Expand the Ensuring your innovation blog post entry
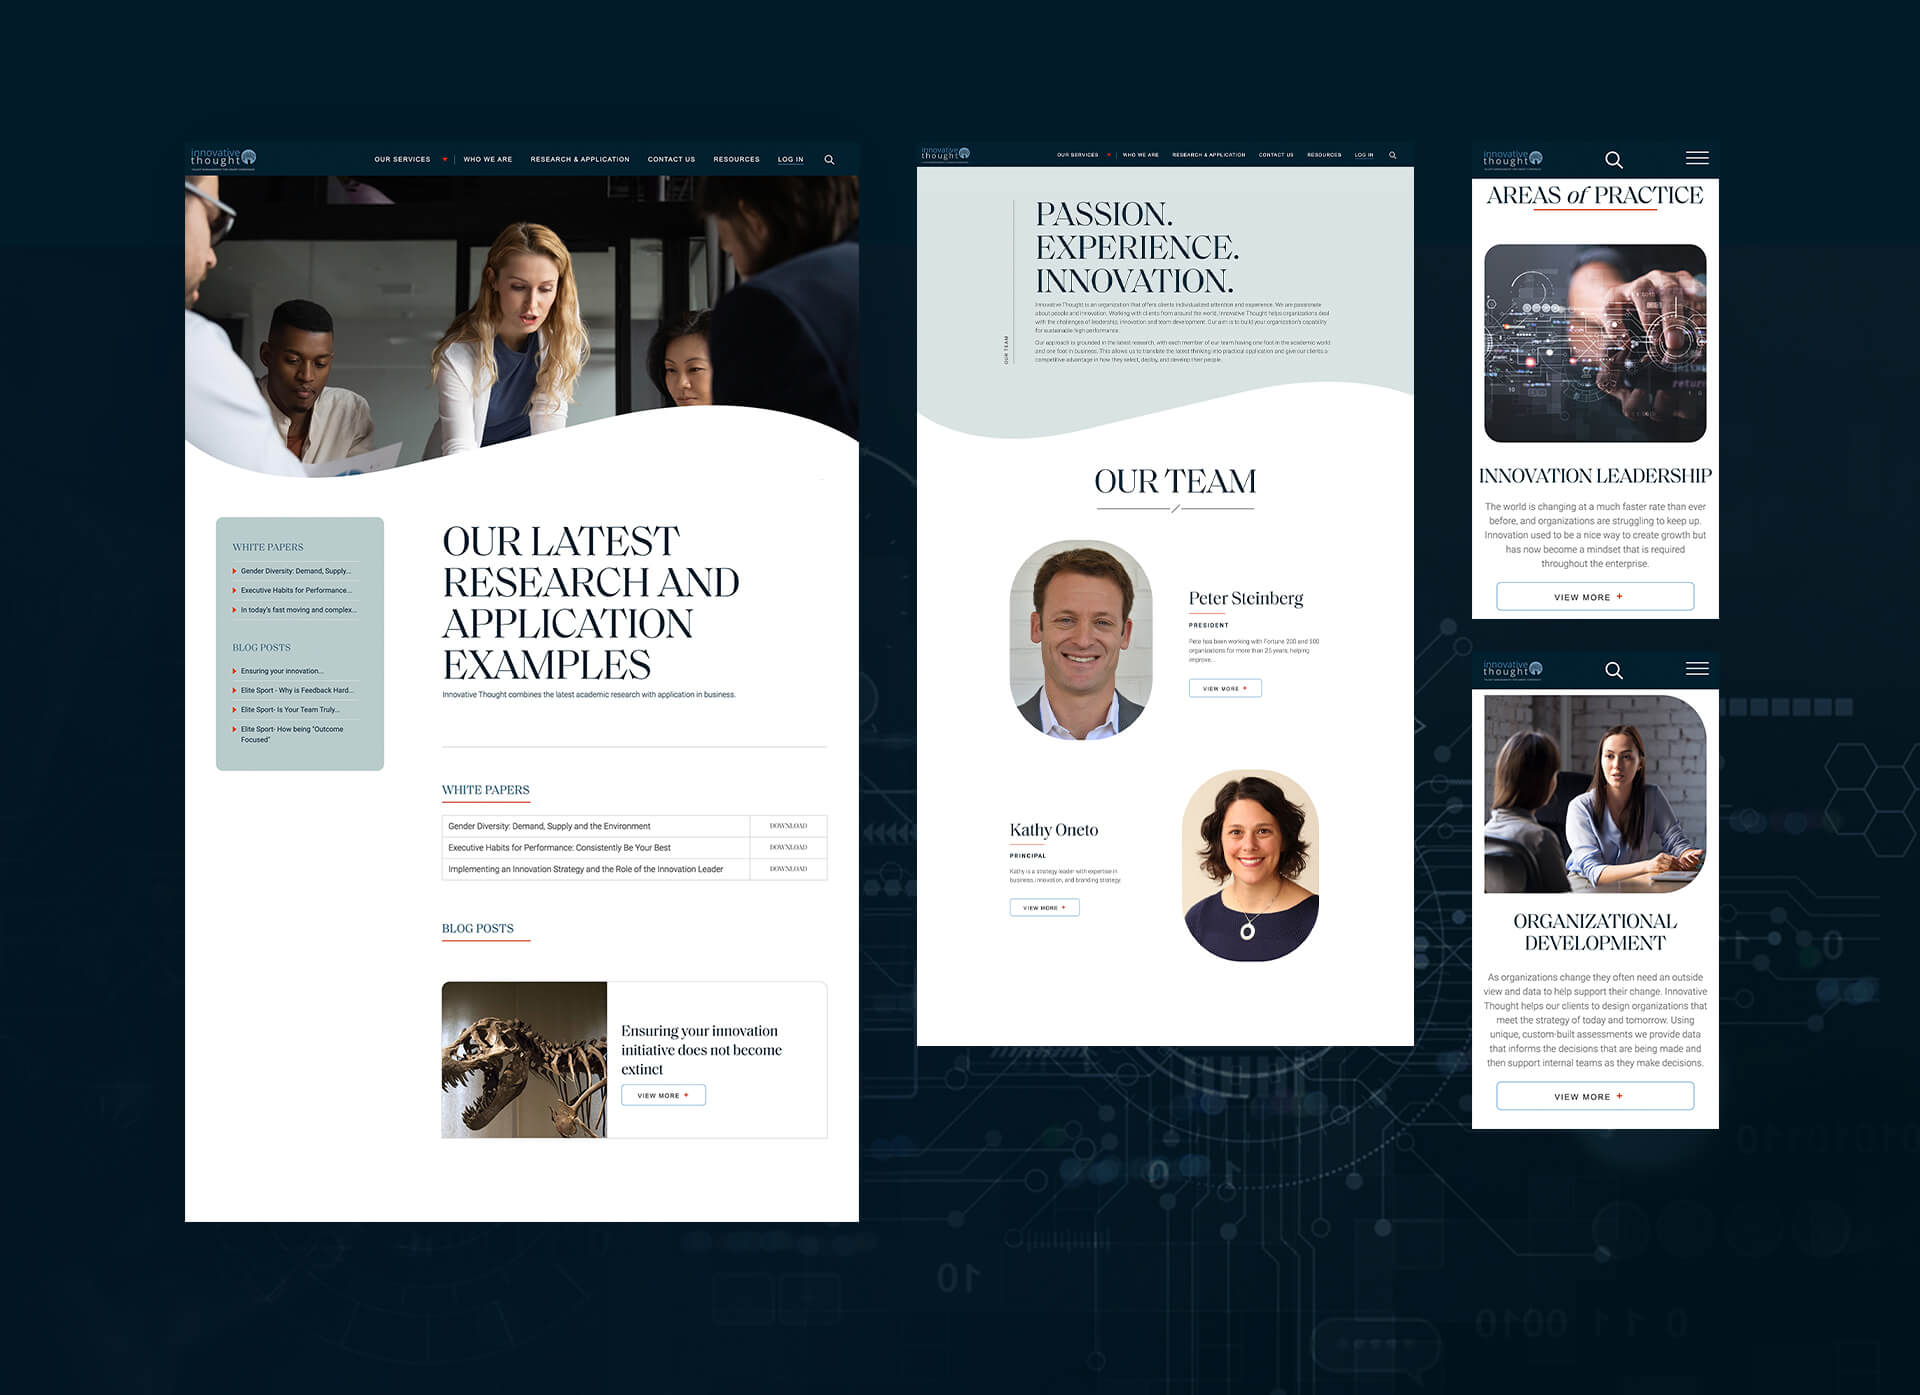The height and width of the screenshot is (1395, 1920). (282, 670)
